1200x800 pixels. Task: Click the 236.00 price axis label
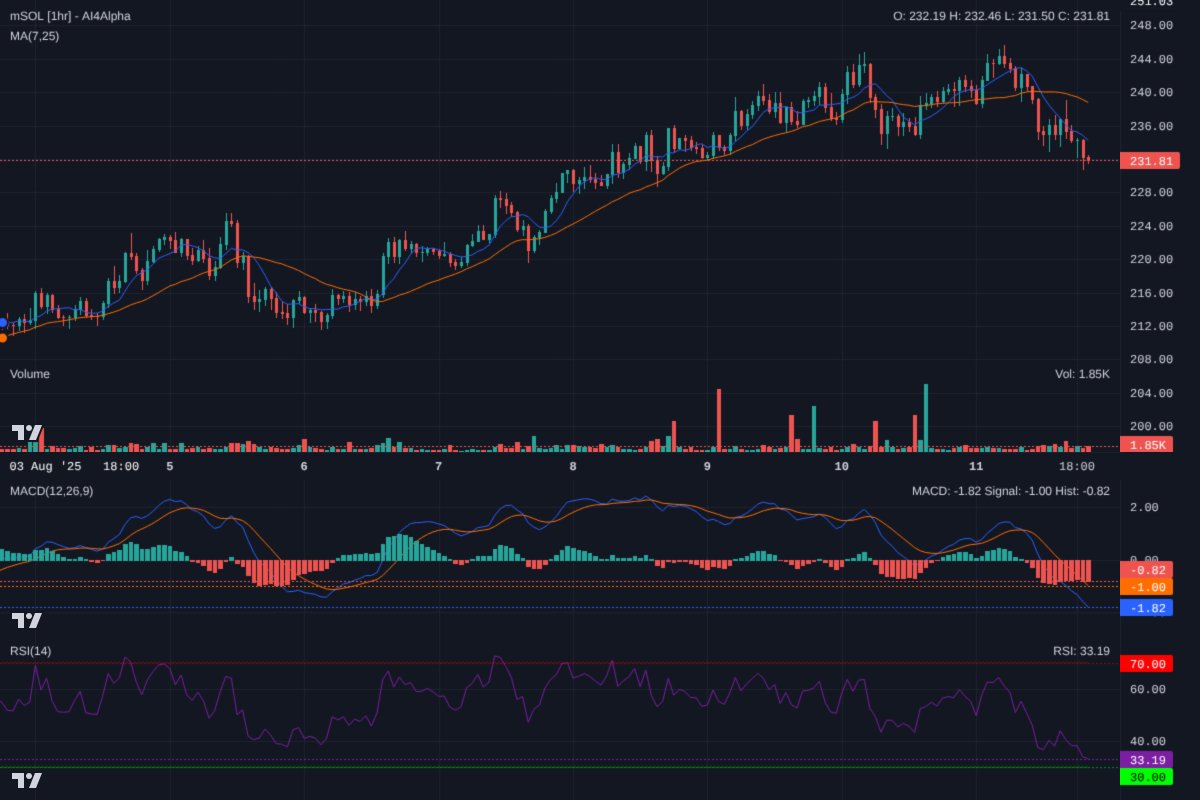[1151, 126]
